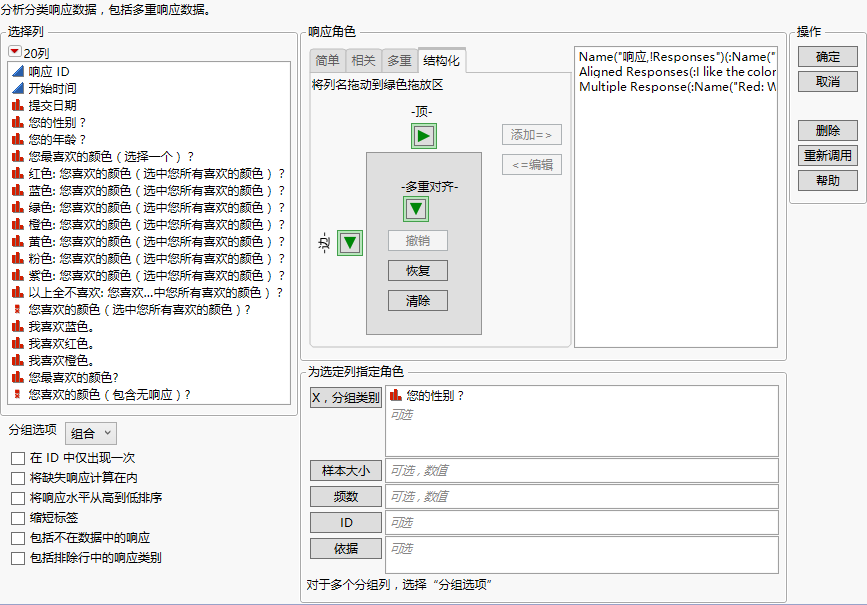Click the ID role button

click(x=346, y=523)
